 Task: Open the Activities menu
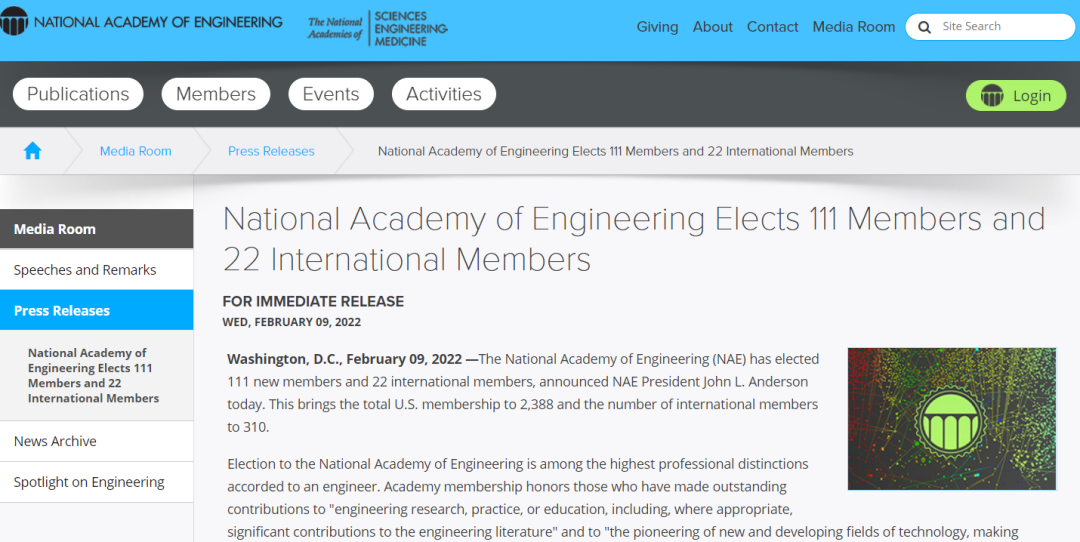pos(444,94)
